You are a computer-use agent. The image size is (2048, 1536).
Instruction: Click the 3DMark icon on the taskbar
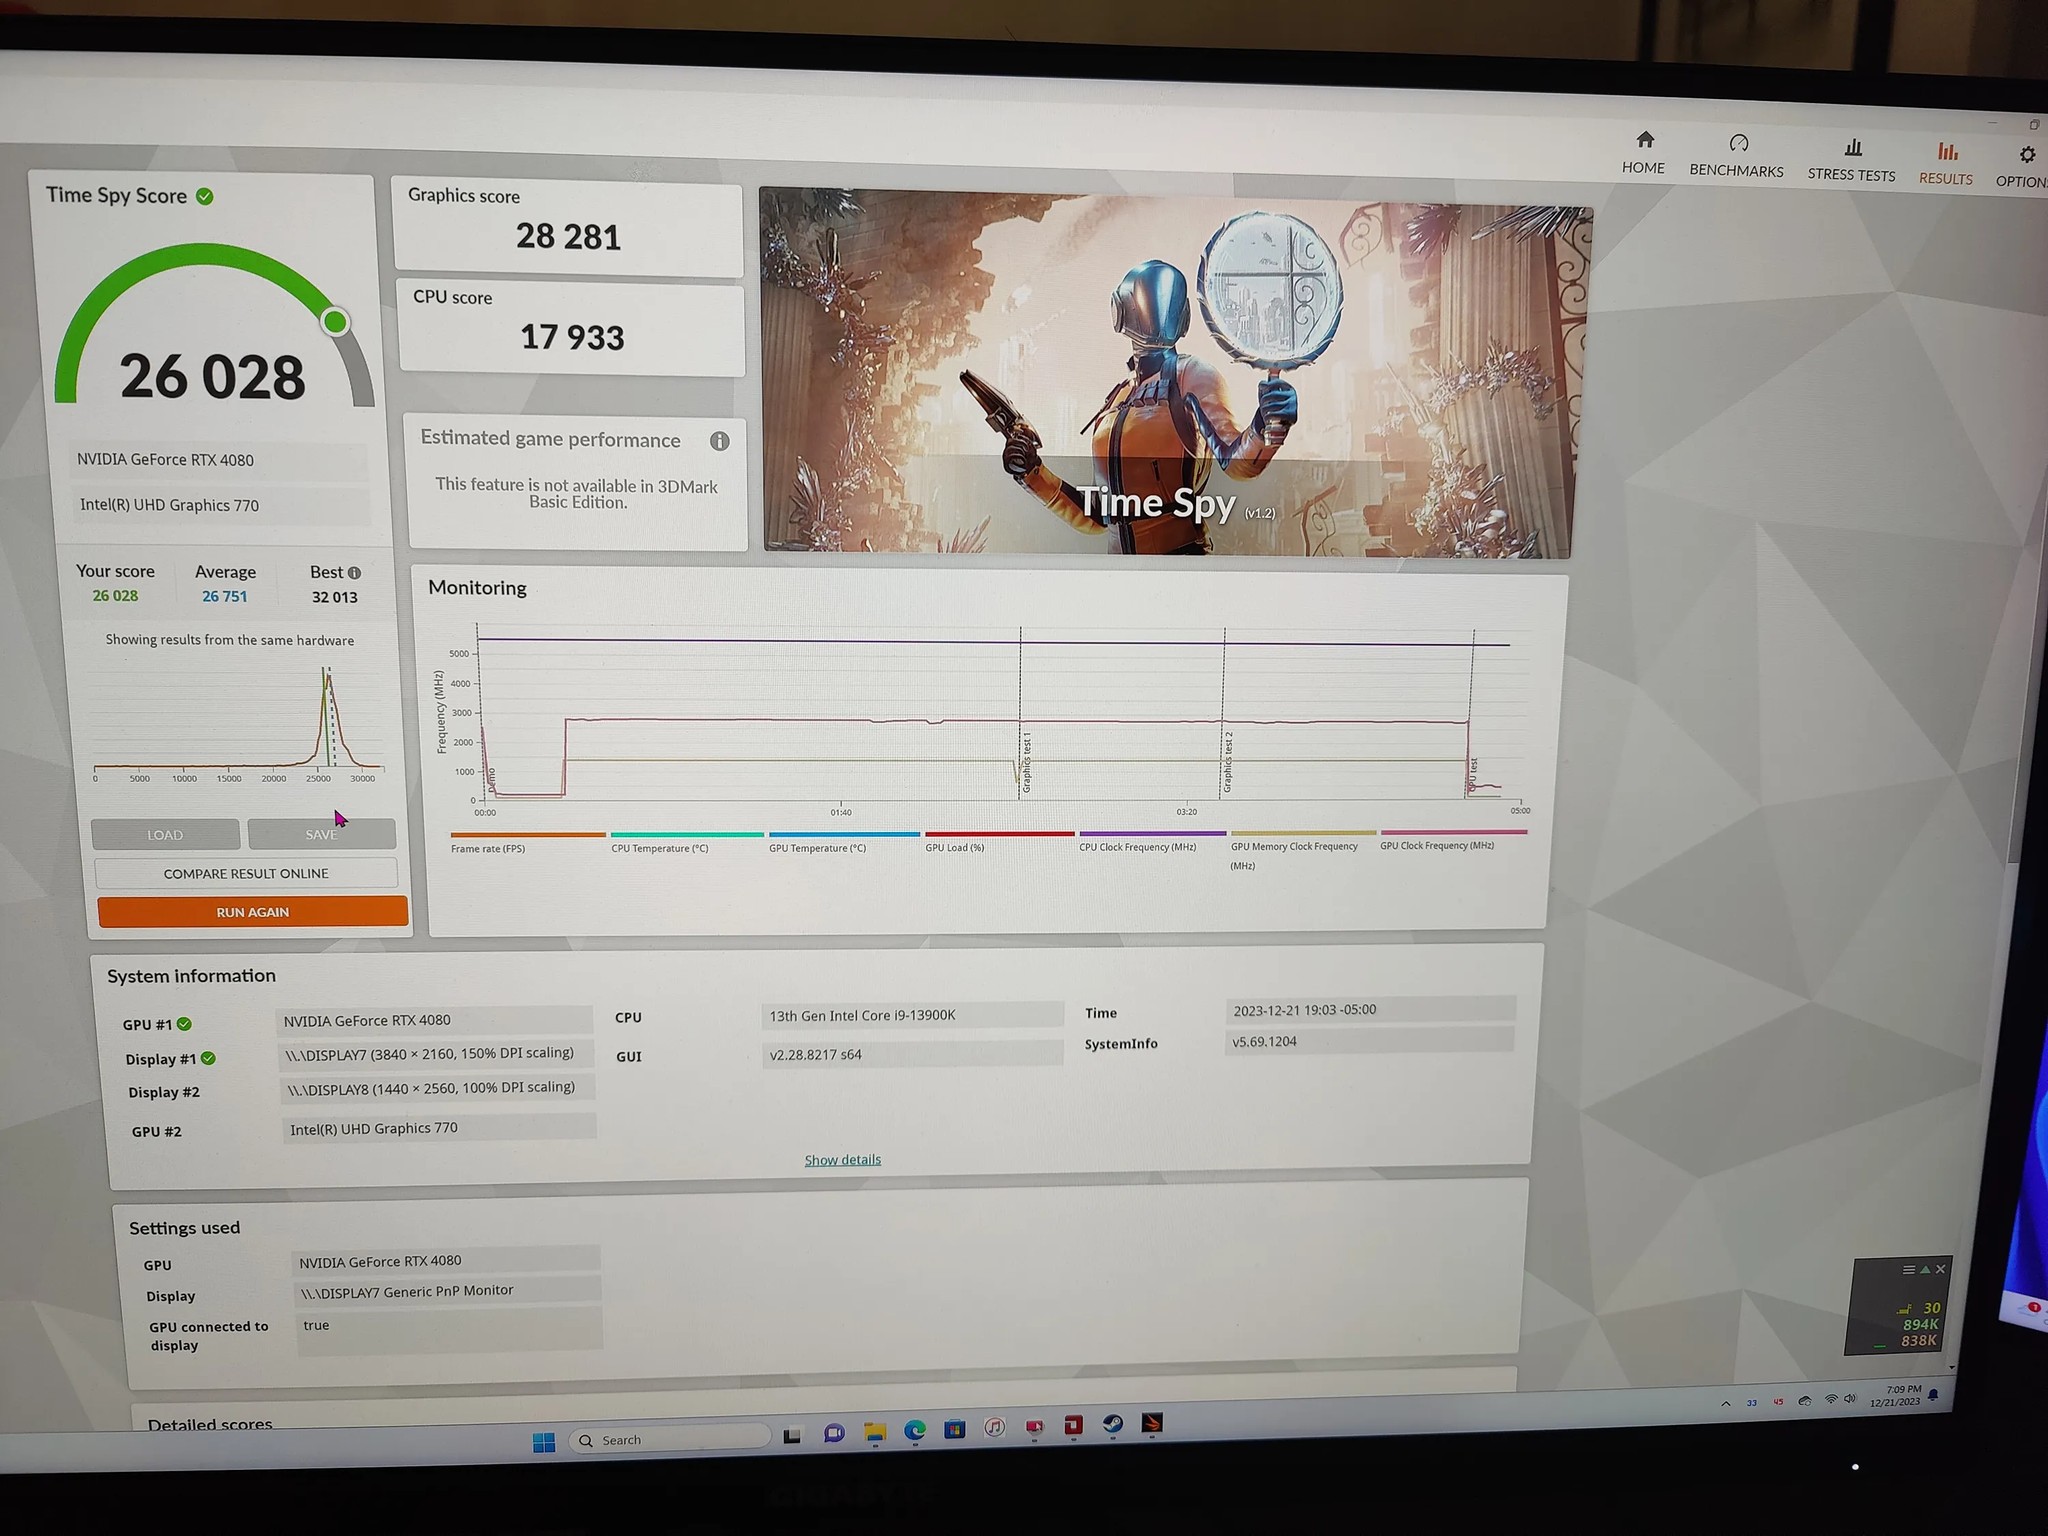(x=1153, y=1422)
